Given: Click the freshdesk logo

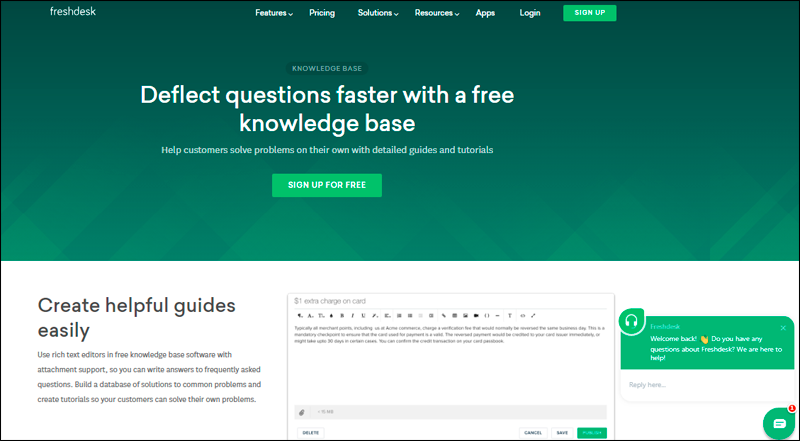Looking at the screenshot, I should click(x=72, y=11).
